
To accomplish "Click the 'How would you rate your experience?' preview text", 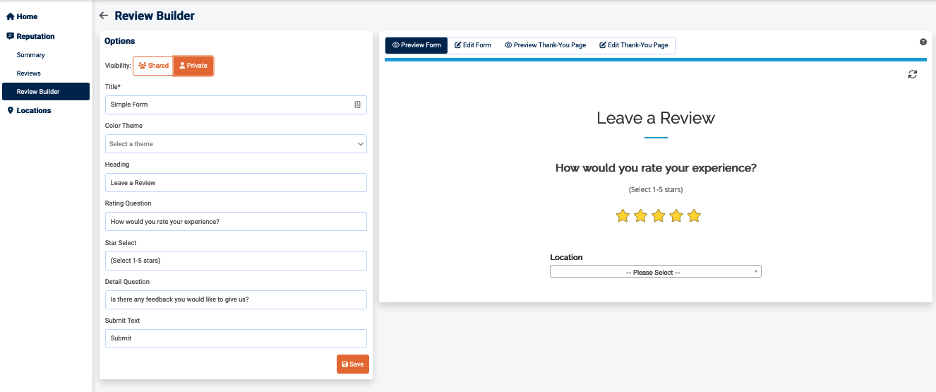I will pos(656,168).
